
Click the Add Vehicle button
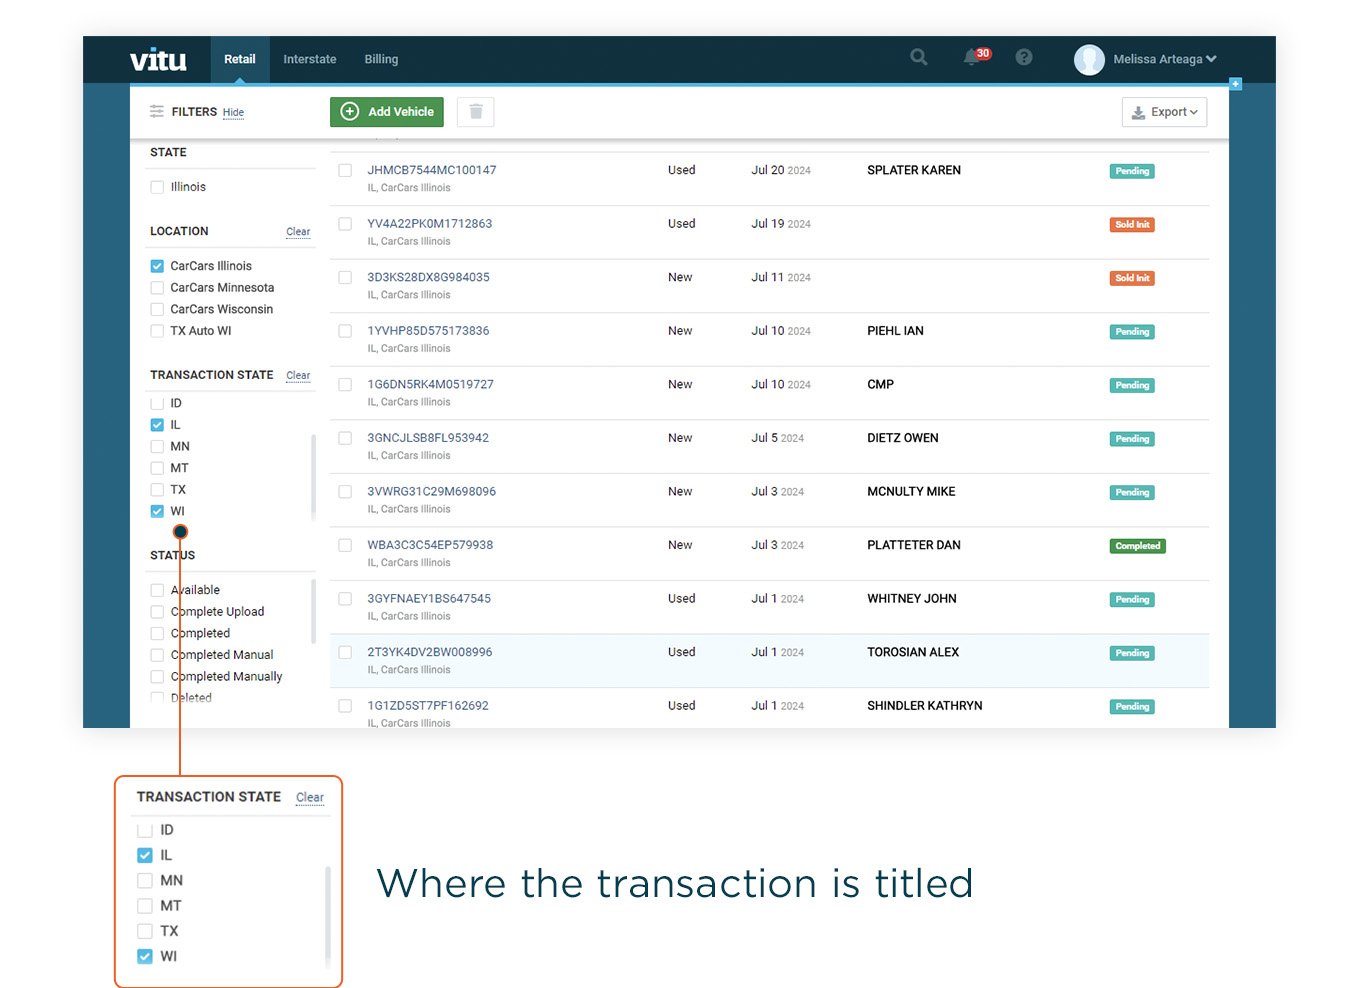(x=387, y=112)
